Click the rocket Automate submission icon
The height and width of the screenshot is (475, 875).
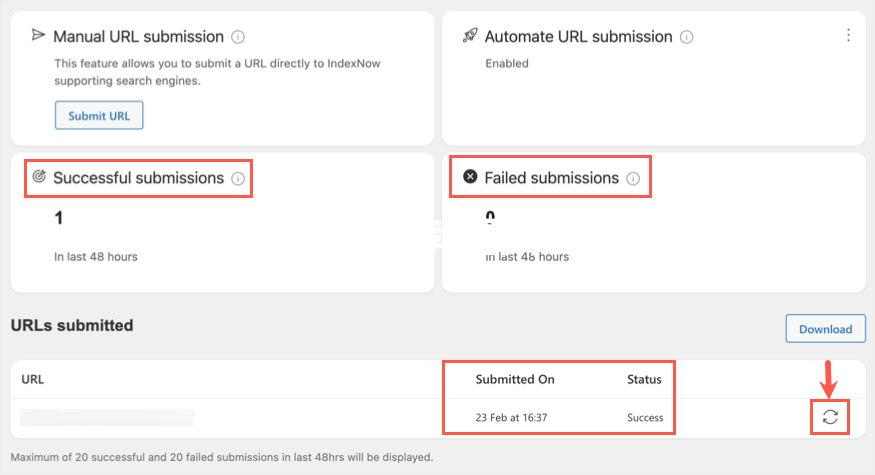[x=470, y=36]
